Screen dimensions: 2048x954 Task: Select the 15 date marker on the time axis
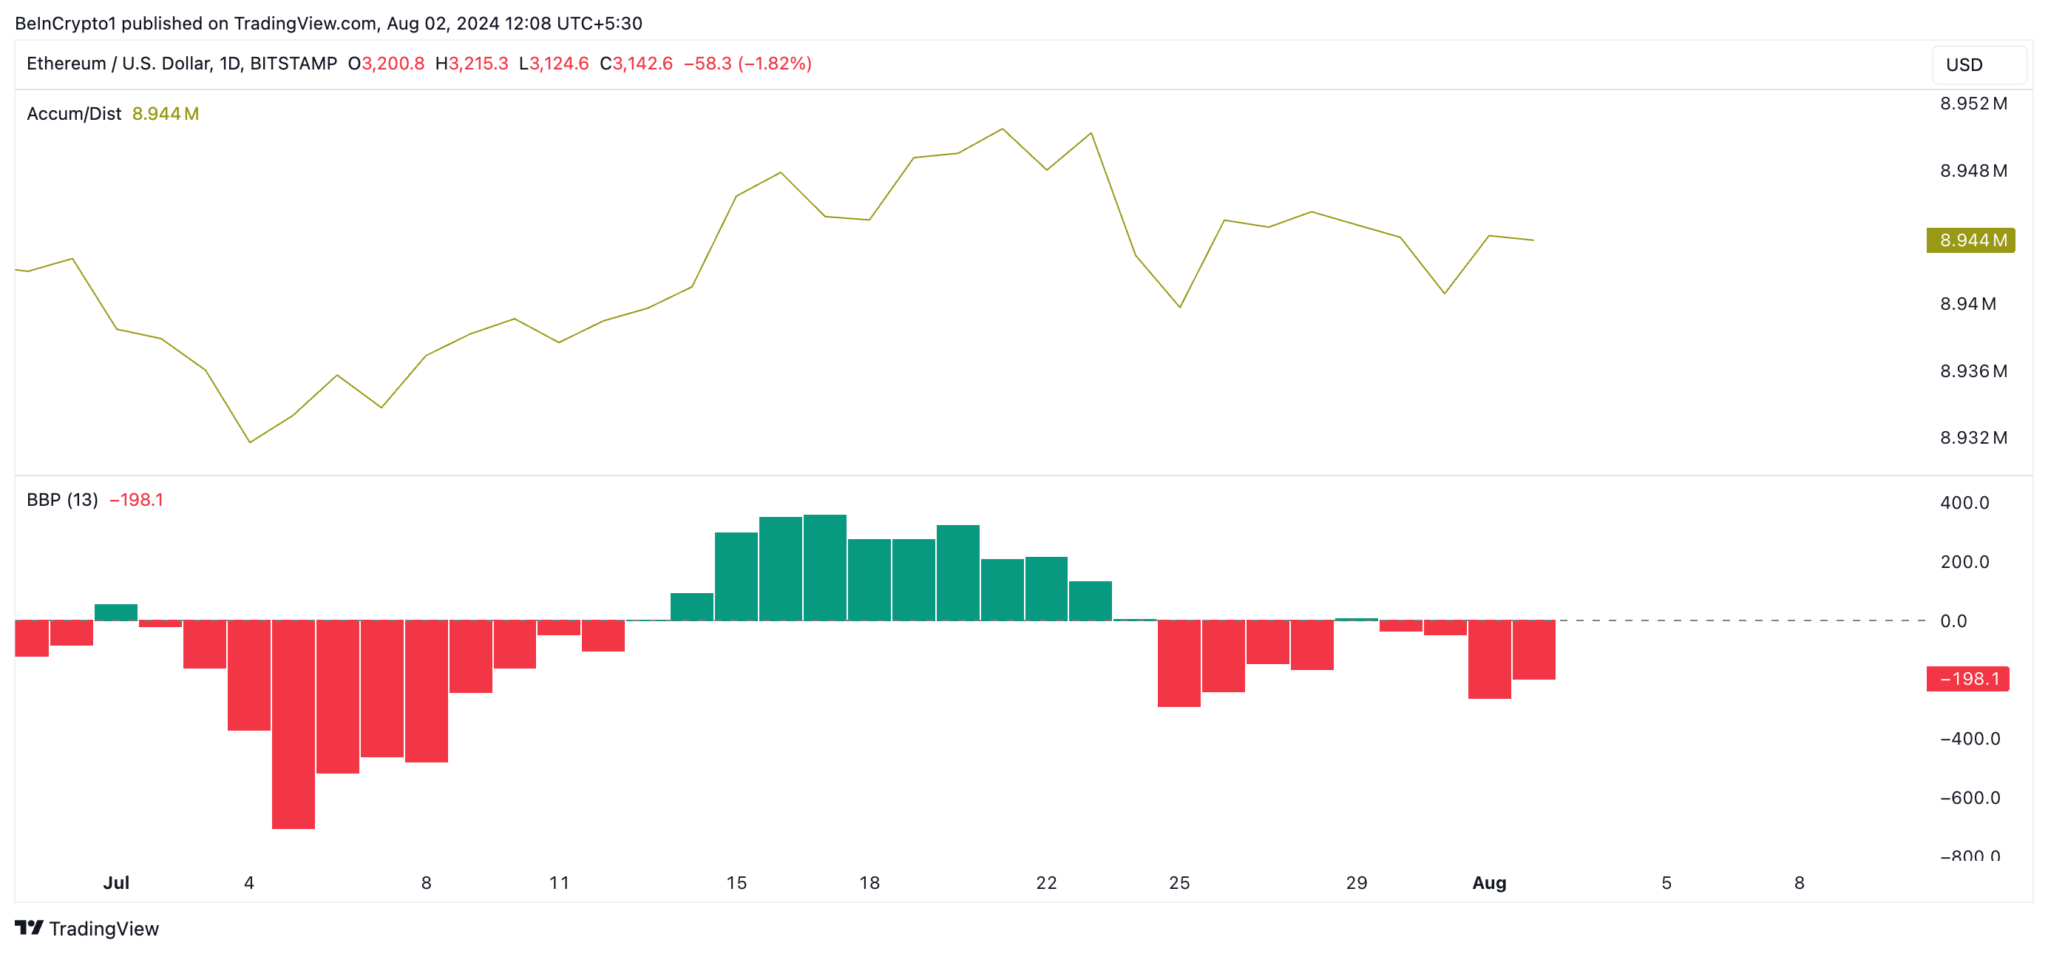pos(736,883)
